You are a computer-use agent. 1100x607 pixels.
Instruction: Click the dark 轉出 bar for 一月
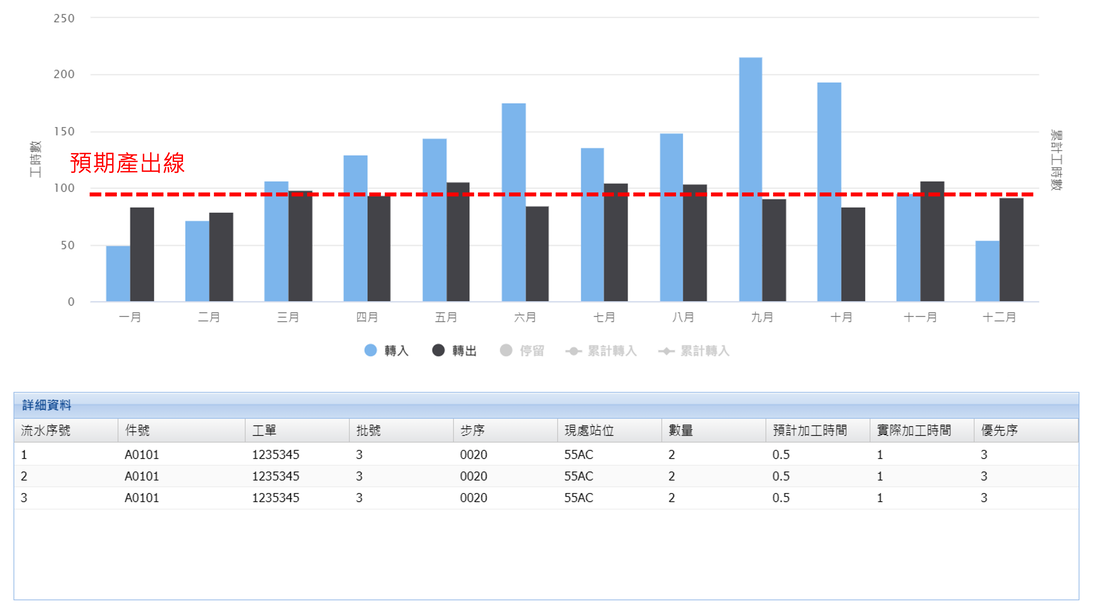[x=142, y=255]
